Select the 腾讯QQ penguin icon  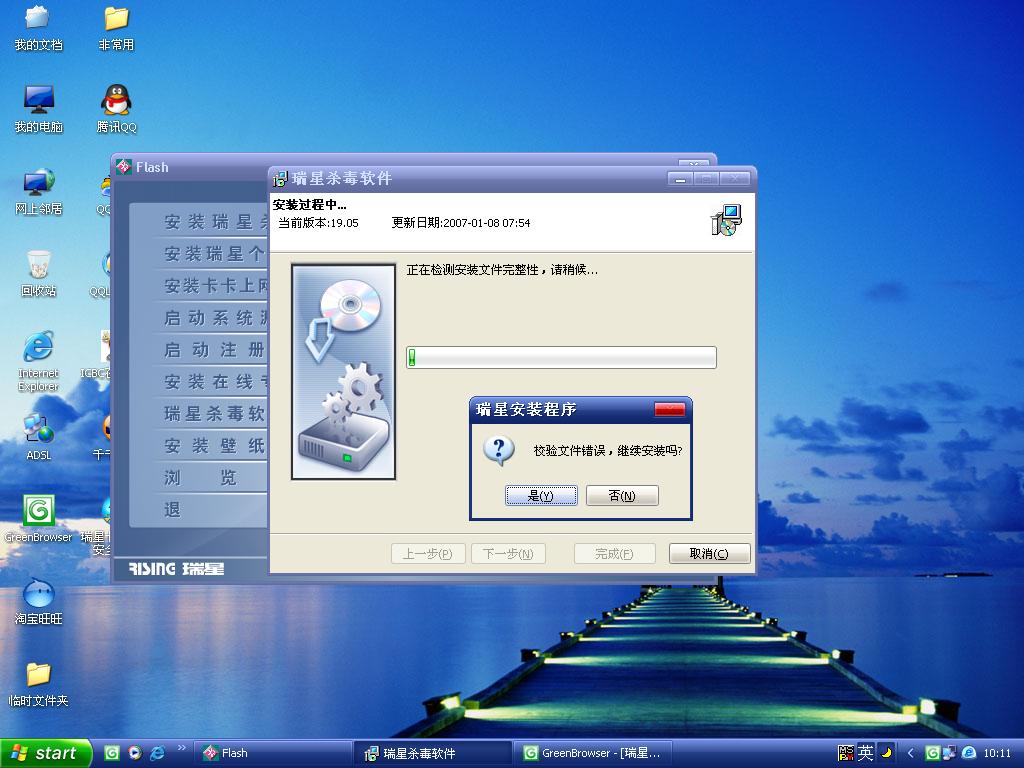pos(116,108)
